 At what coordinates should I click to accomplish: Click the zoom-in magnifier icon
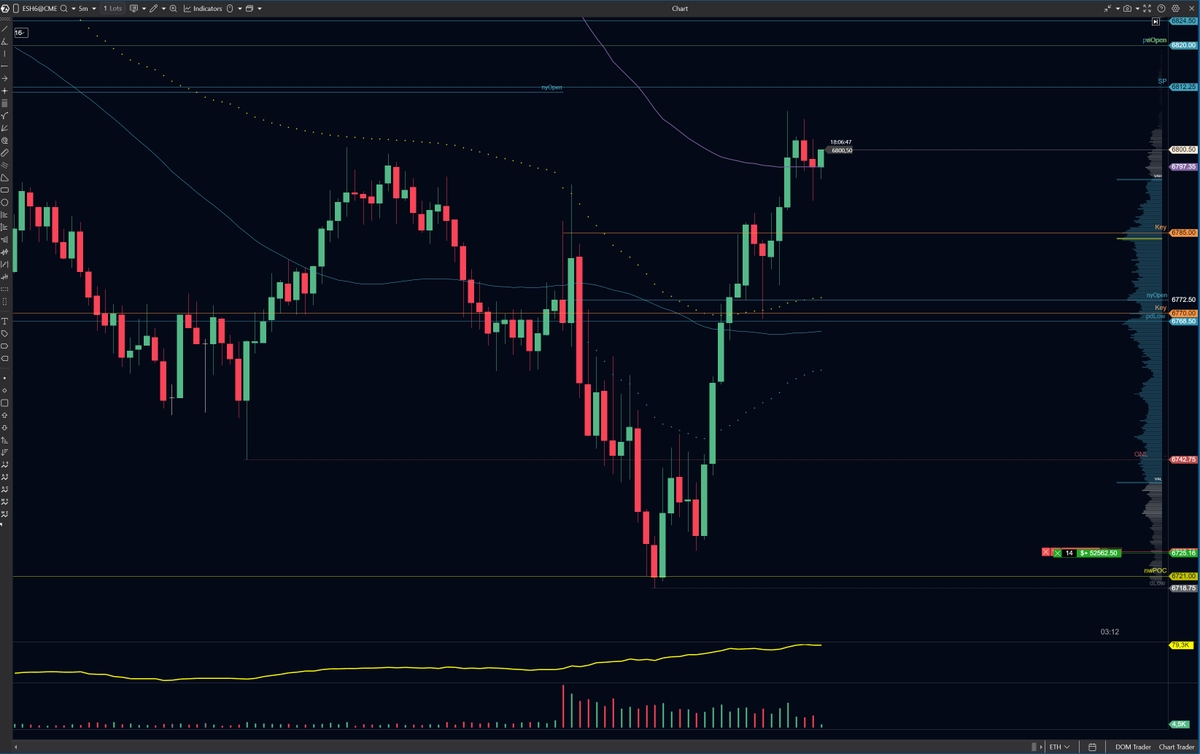pos(172,8)
